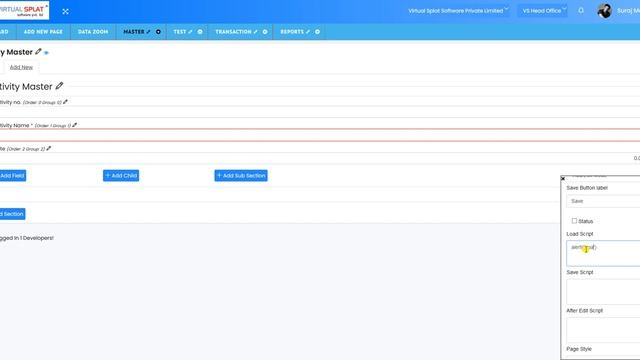This screenshot has width=640, height=360.
Task: Open the TEST menu
Action: [180, 32]
